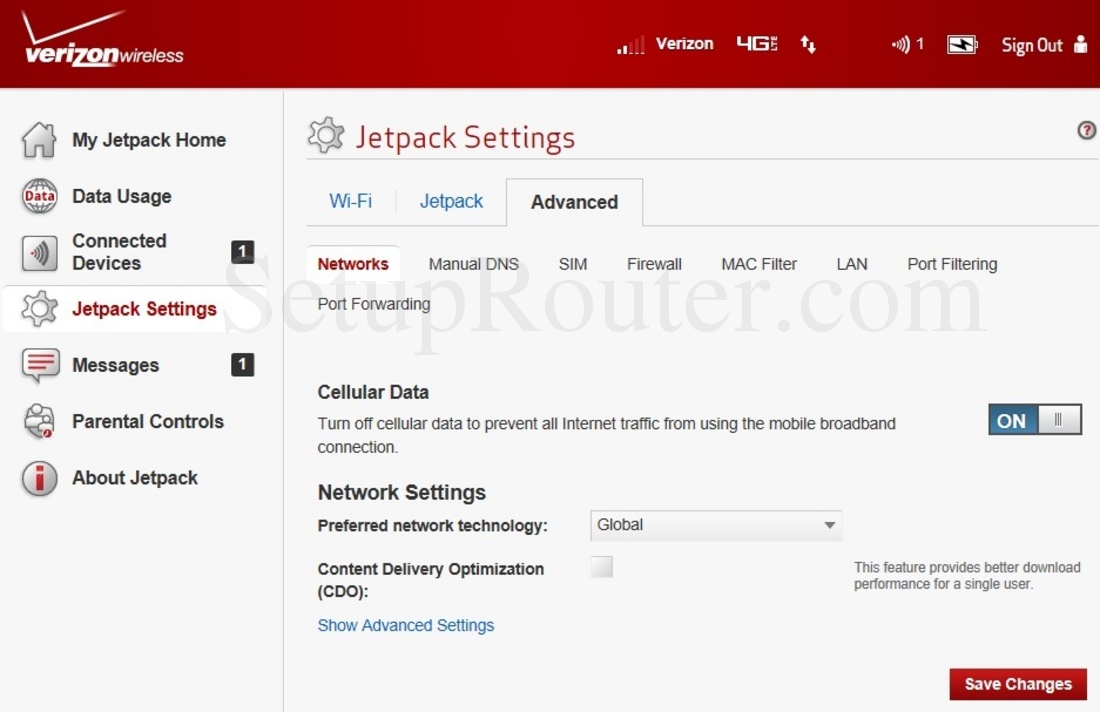Open Parental Controls via face icon
This screenshot has height=712, width=1100.
click(38, 421)
